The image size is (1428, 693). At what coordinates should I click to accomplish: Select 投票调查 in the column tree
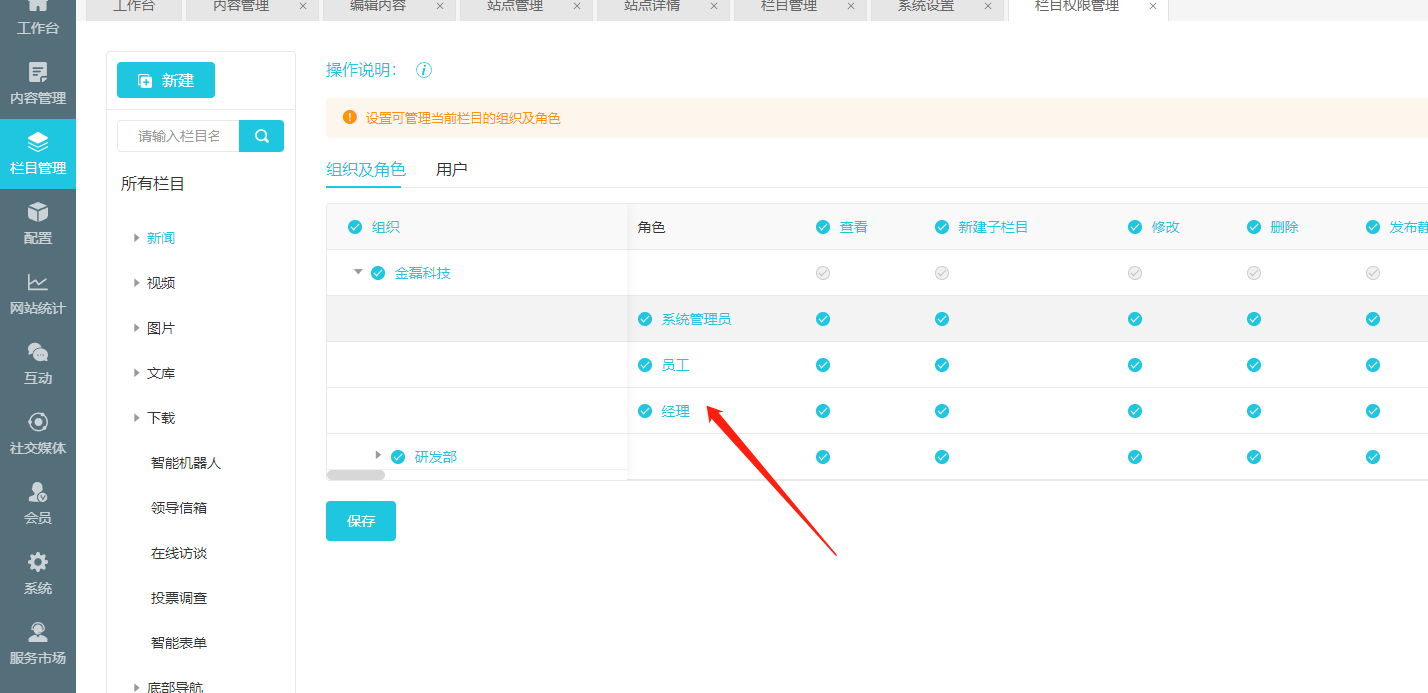[179, 598]
